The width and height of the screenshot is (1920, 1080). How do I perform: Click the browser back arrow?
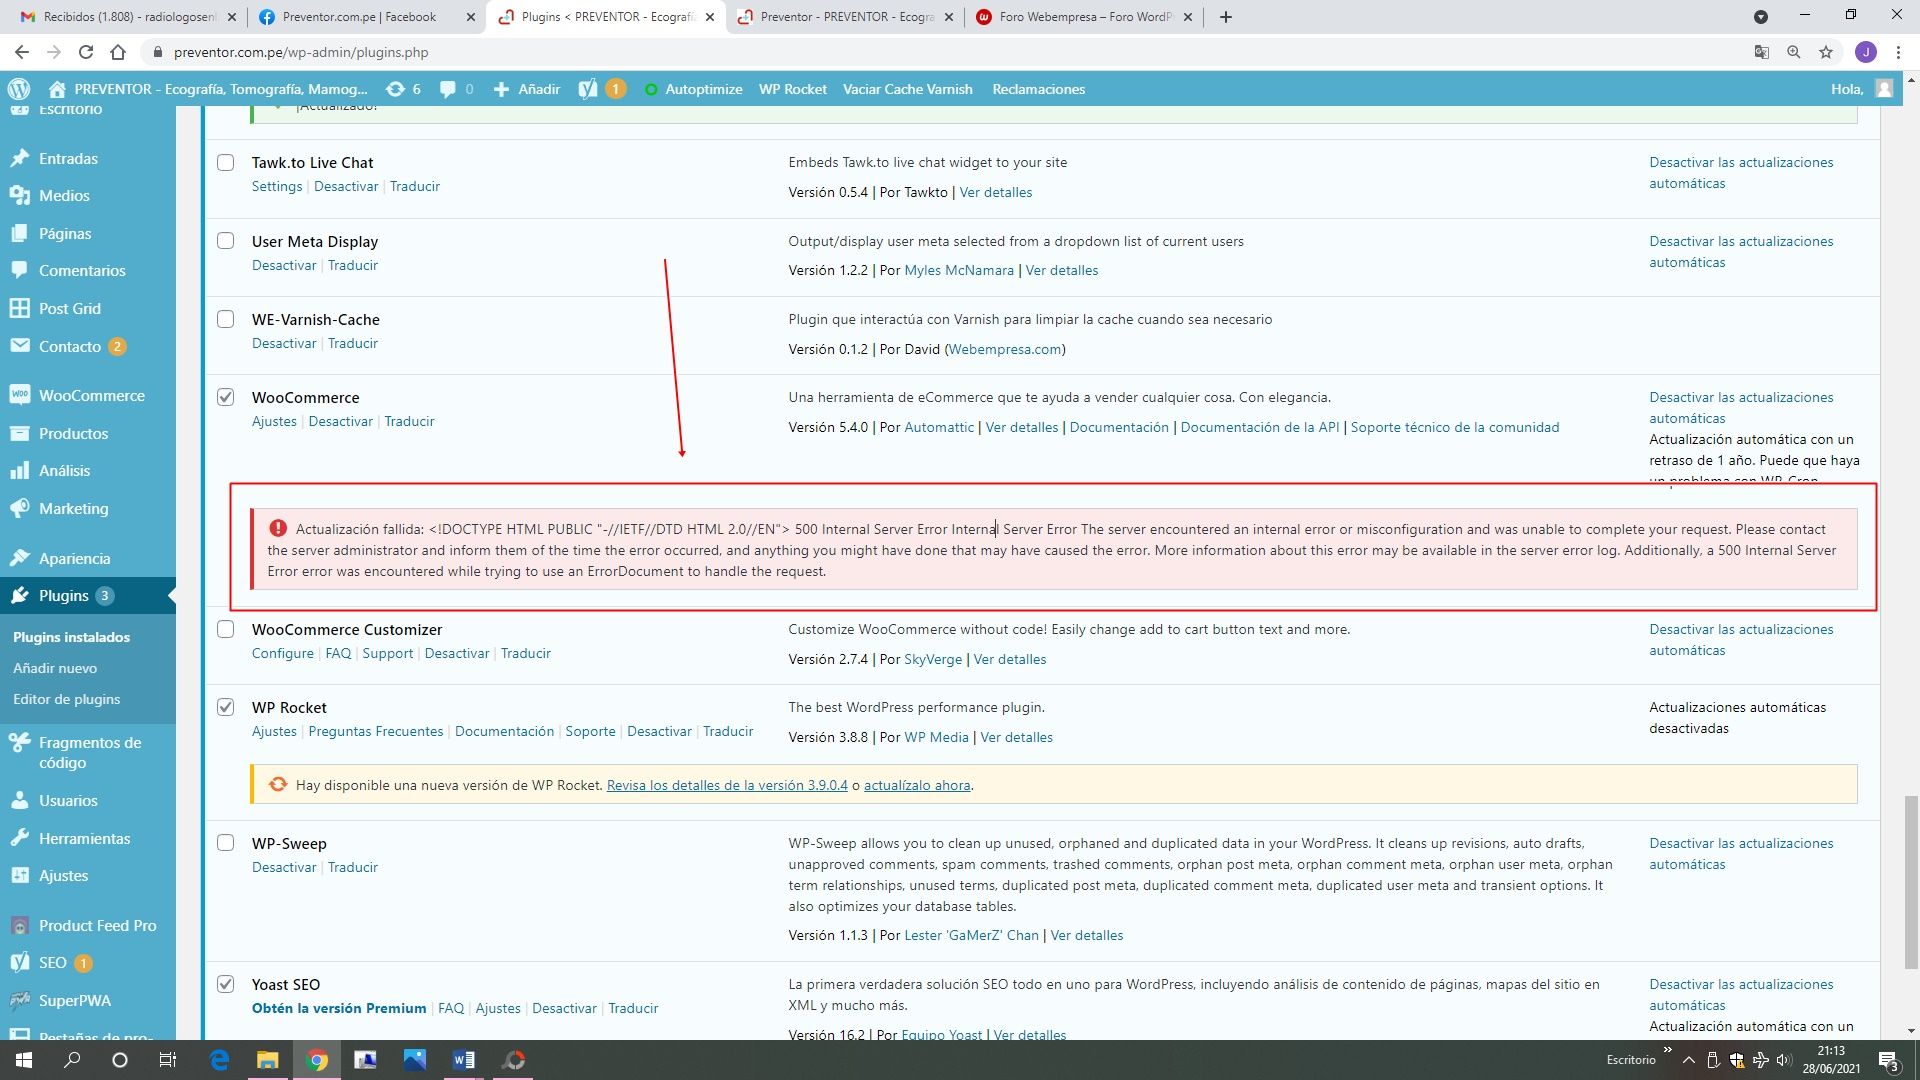22,52
